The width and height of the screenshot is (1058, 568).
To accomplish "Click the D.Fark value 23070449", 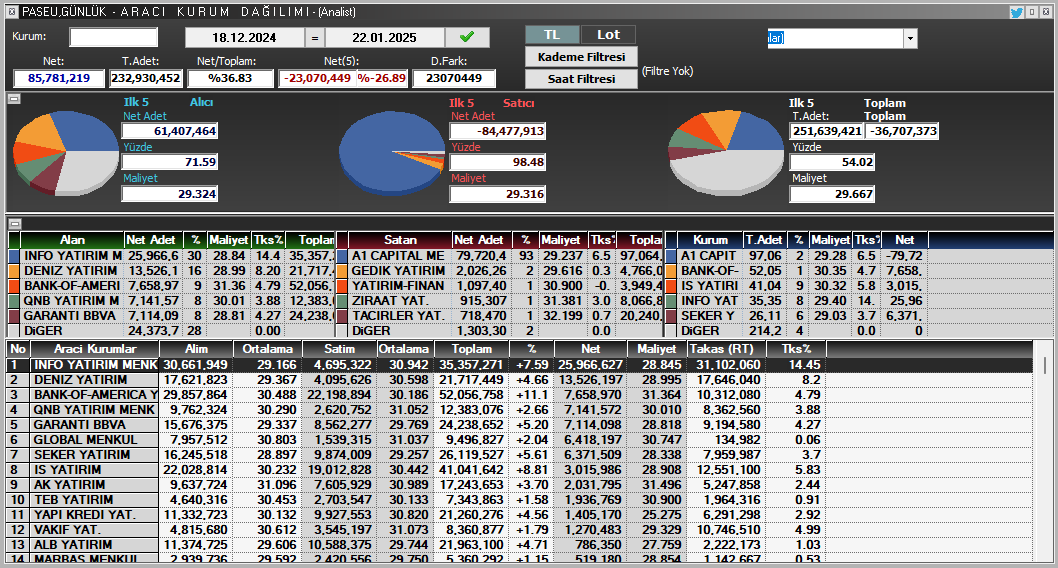I will pyautogui.click(x=454, y=78).
